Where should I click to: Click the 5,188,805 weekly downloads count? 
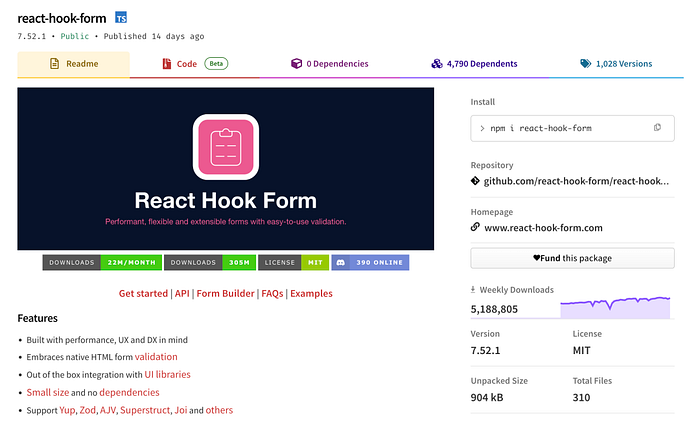(494, 309)
